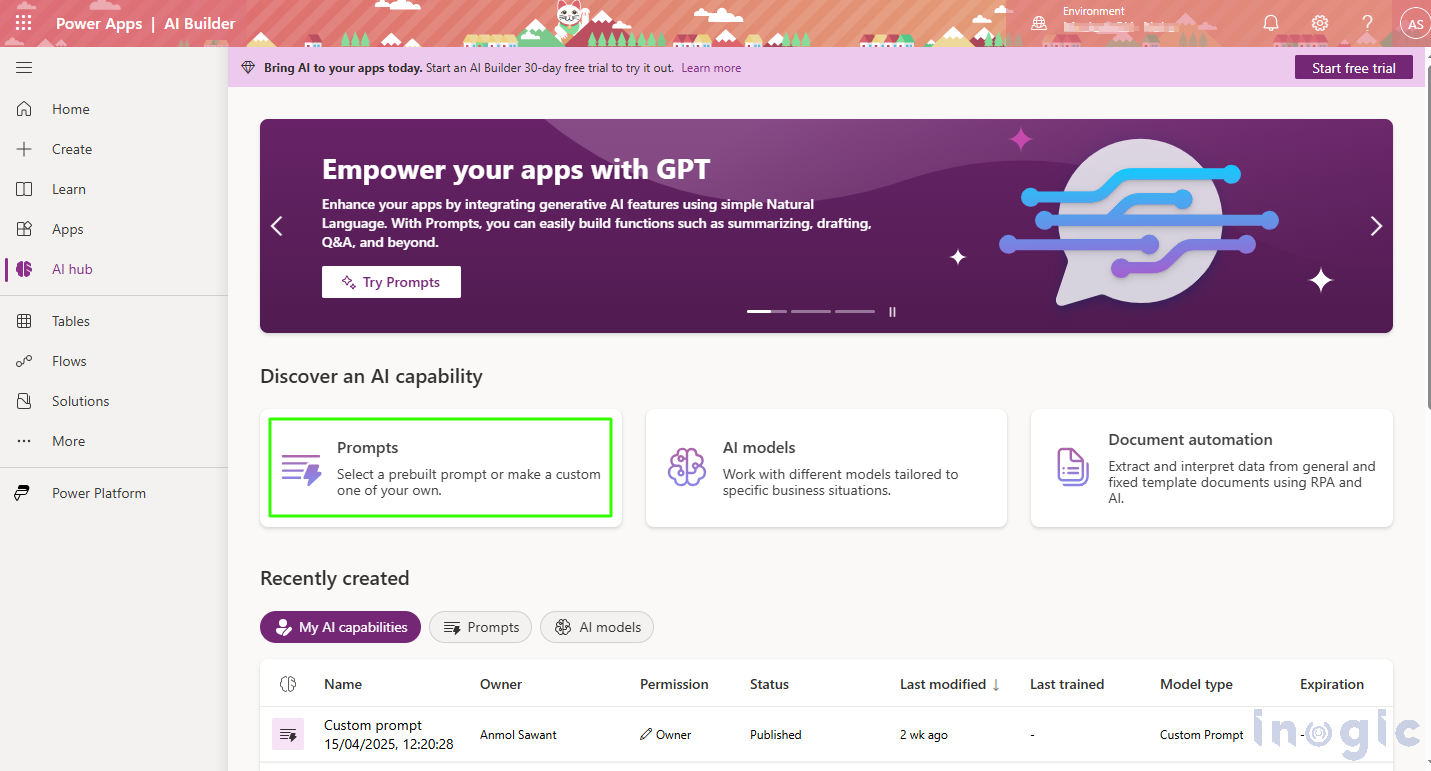Show previous banner slide
1431x771 pixels.
pos(277,226)
